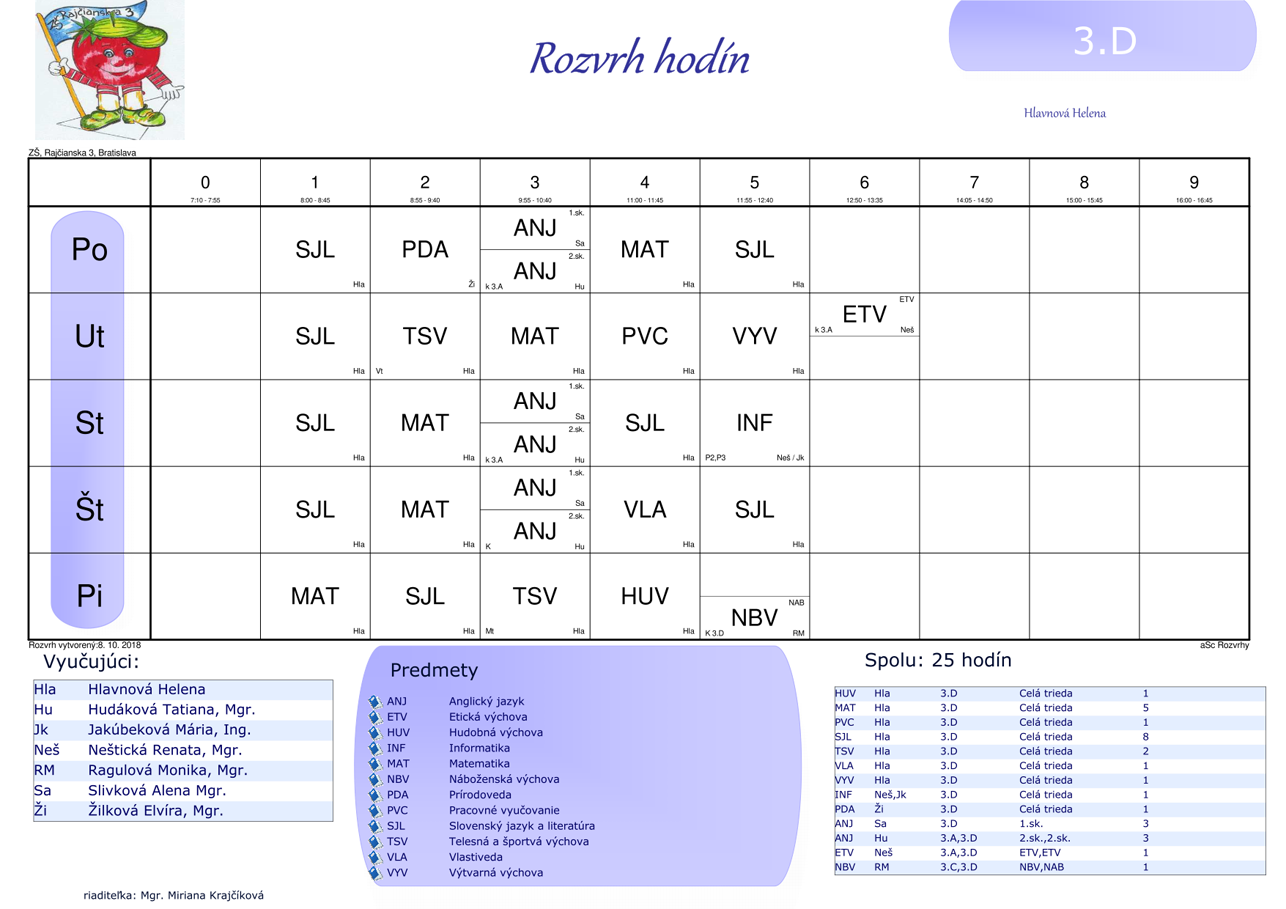Viewport: 1286px width, 909px height.
Task: Click Monday's PDA lesson cell
Action: click(425, 250)
